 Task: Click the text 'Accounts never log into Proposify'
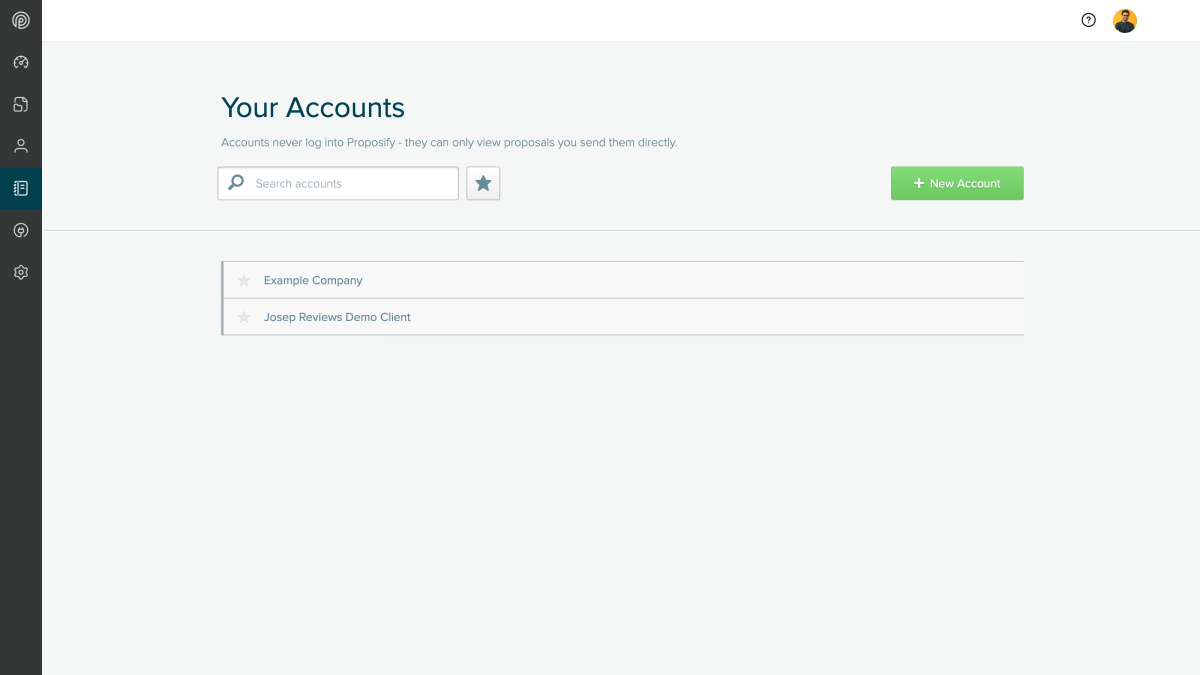(308, 143)
